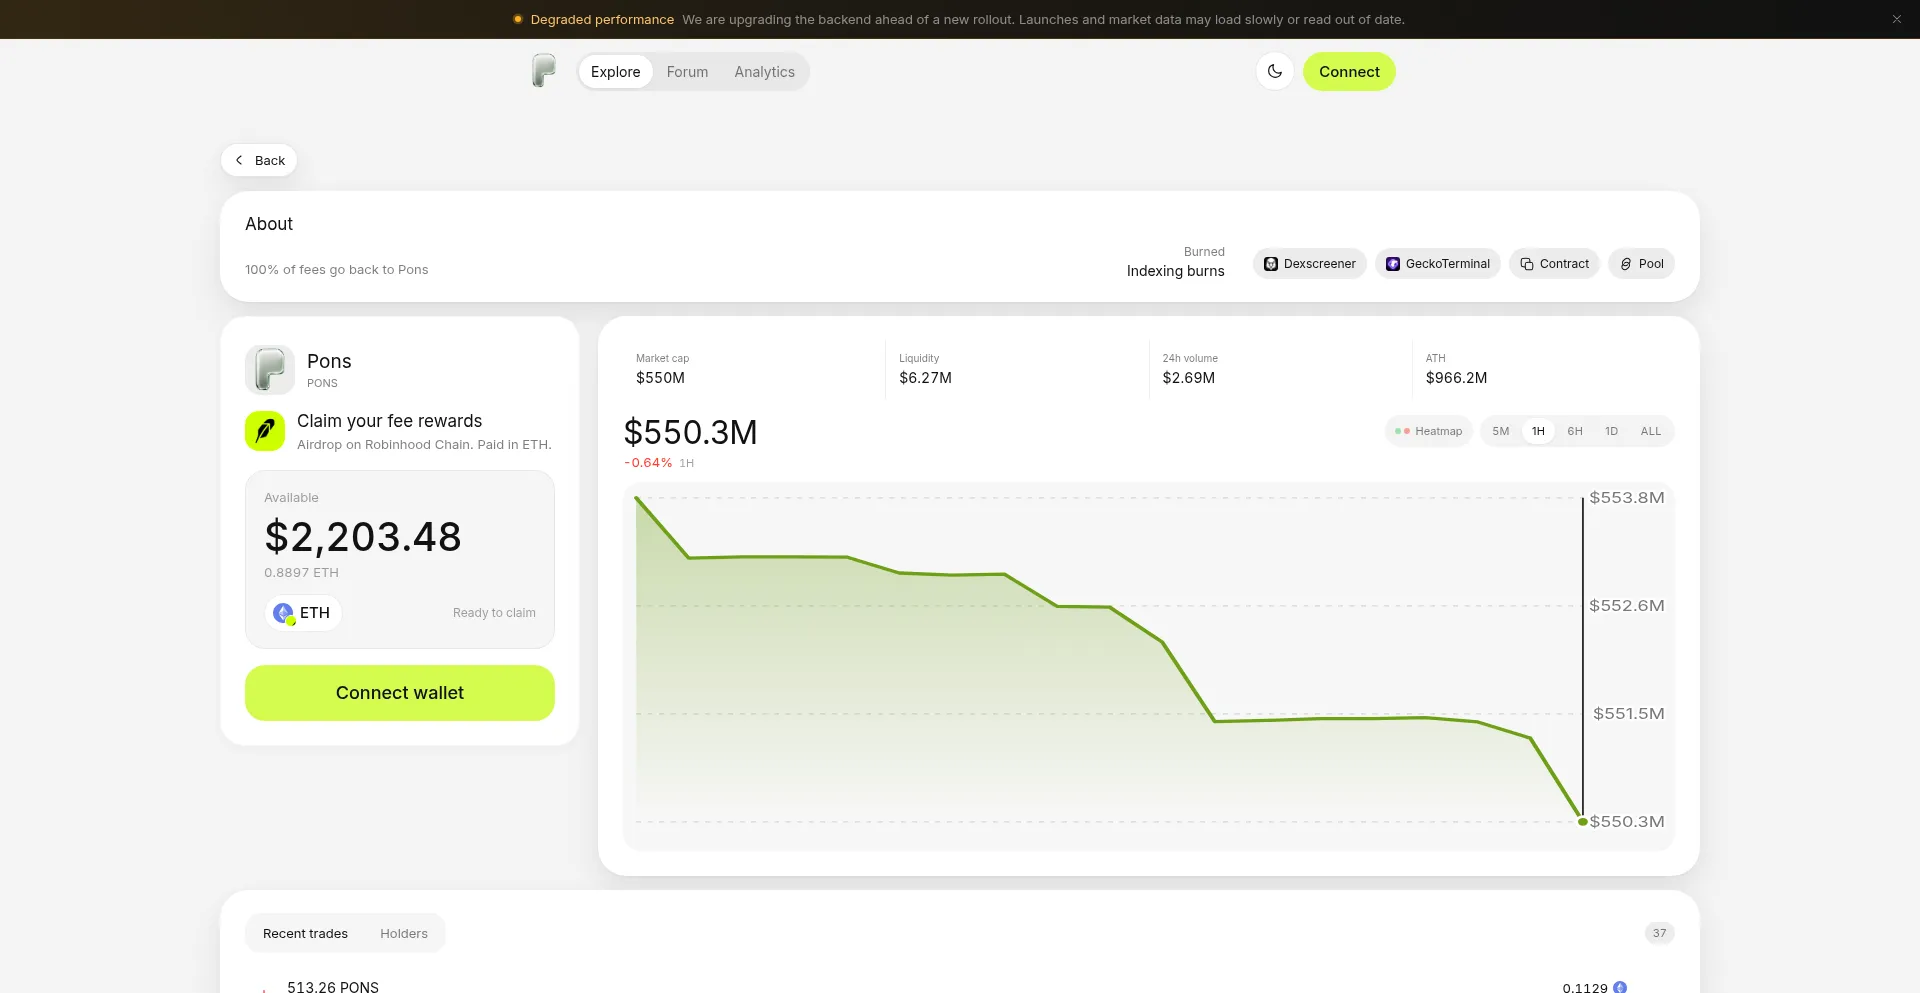Click the -0.64% change indicator
This screenshot has height=993, width=1920.
(x=648, y=463)
